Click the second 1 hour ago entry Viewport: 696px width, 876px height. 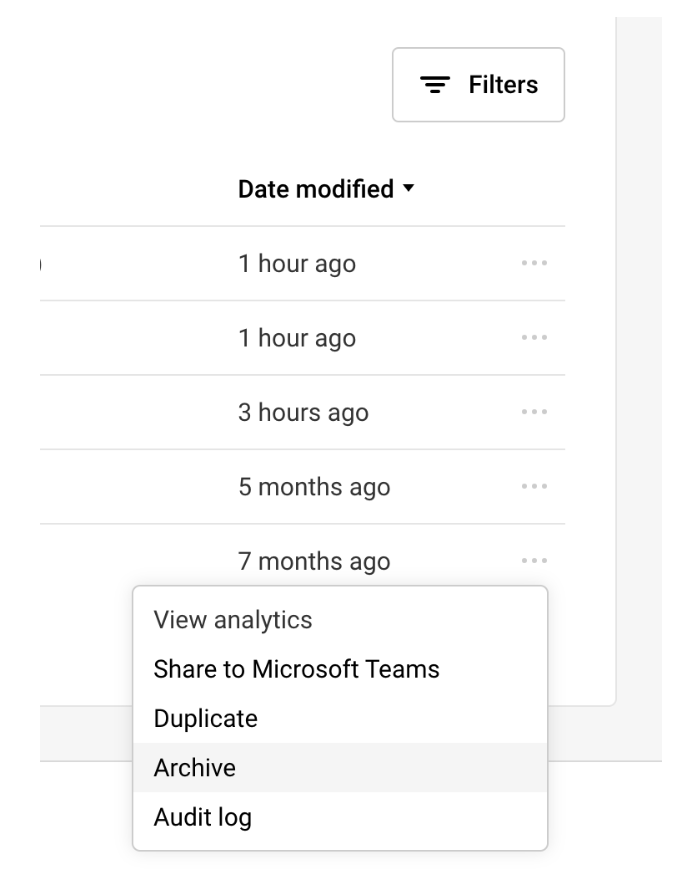pyautogui.click(x=296, y=339)
